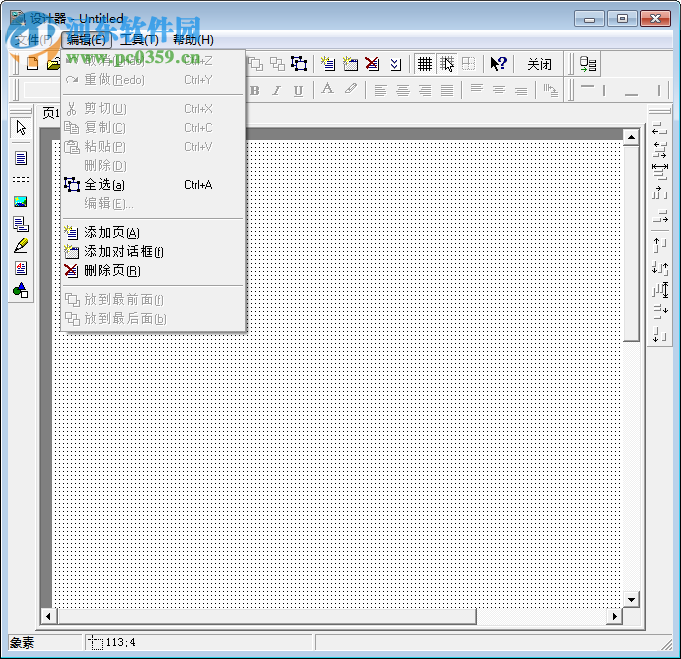Collapse the open 编辑(E) menu
681x659 pixels.
coord(86,40)
